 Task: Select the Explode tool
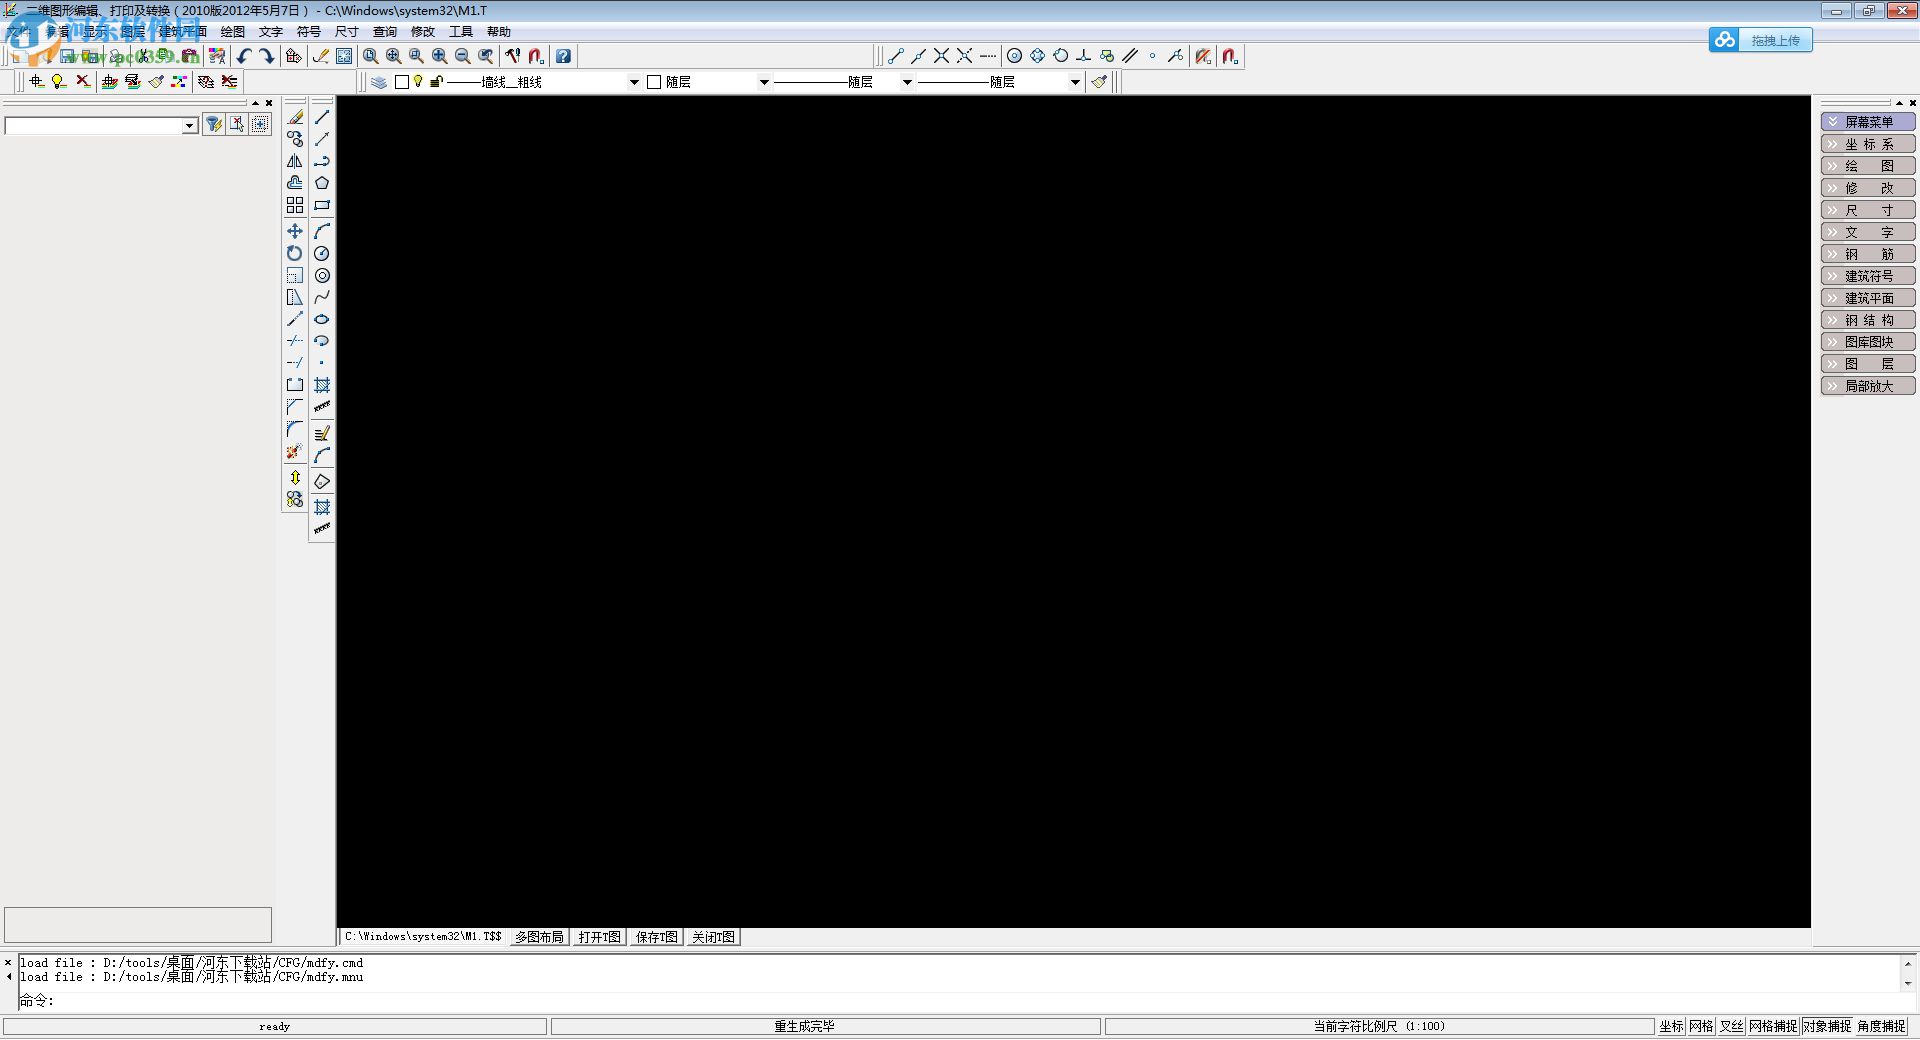pyautogui.click(x=295, y=451)
